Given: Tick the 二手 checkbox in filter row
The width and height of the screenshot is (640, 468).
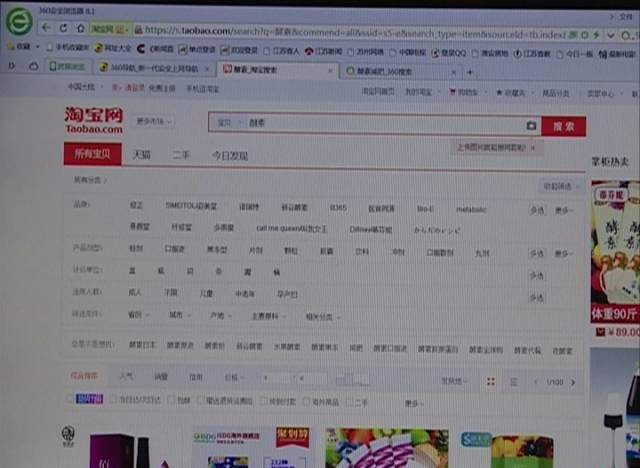Looking at the screenshot, I should coord(349,402).
